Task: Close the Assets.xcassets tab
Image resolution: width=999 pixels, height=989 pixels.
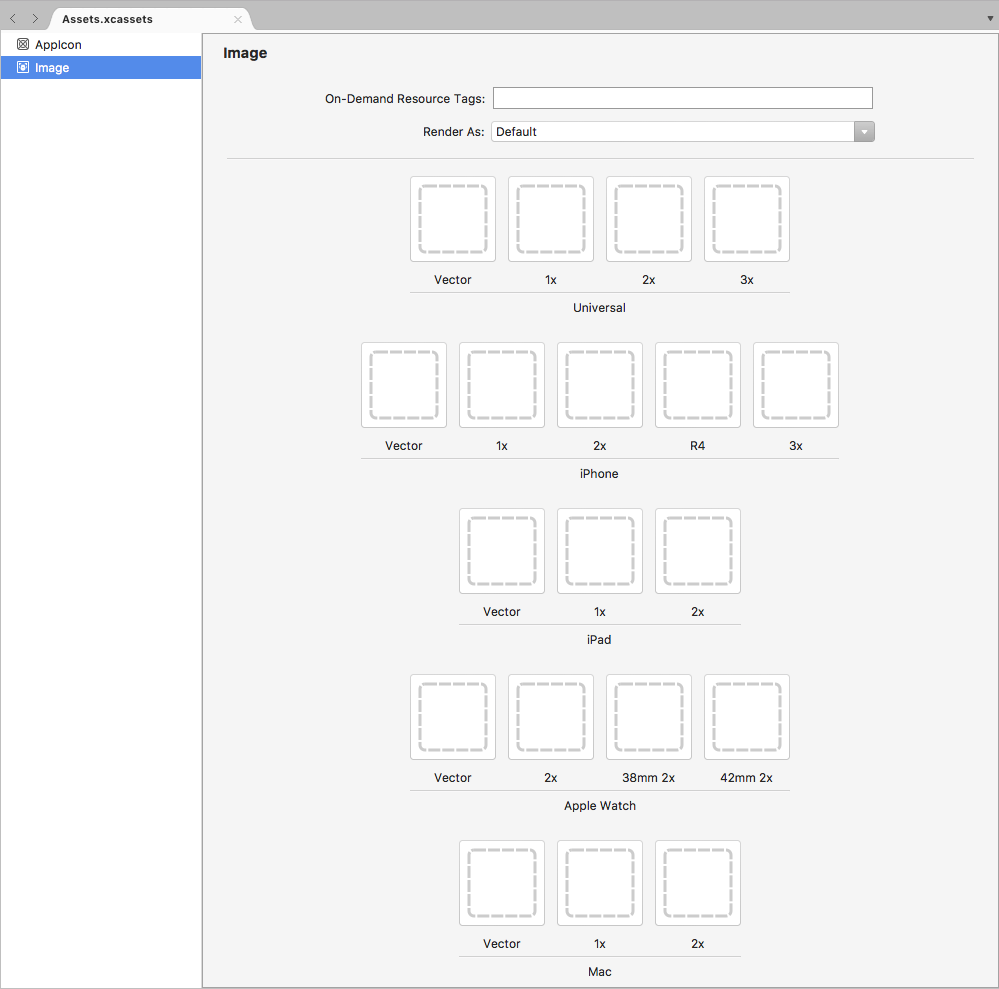Action: tap(238, 18)
